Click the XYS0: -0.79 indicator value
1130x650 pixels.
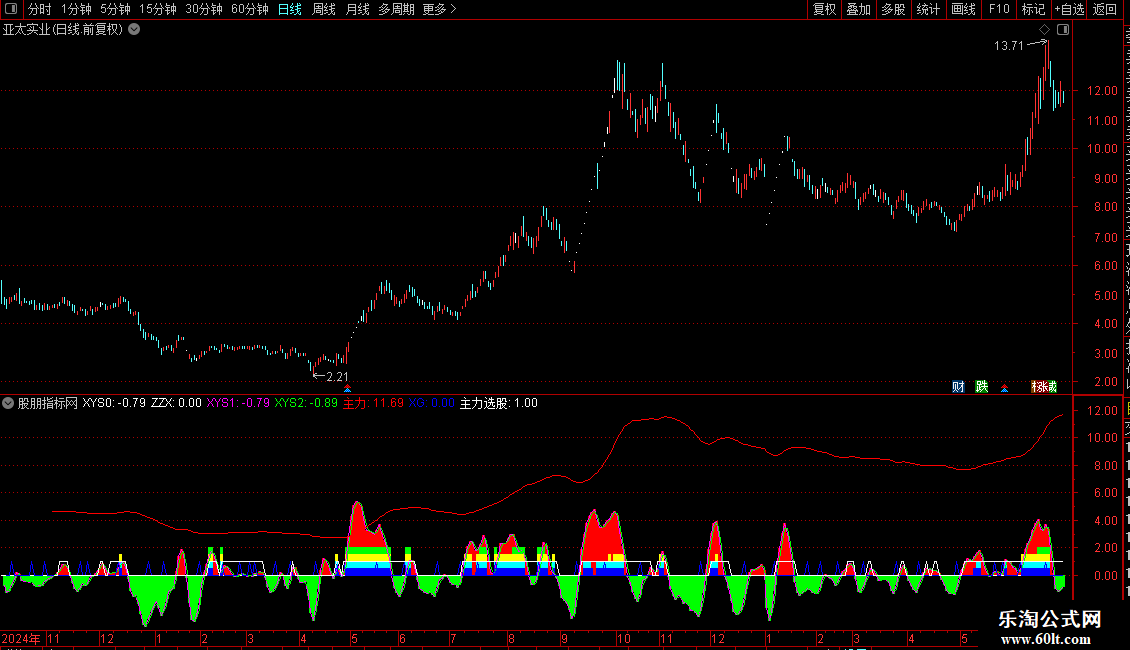(x=114, y=404)
